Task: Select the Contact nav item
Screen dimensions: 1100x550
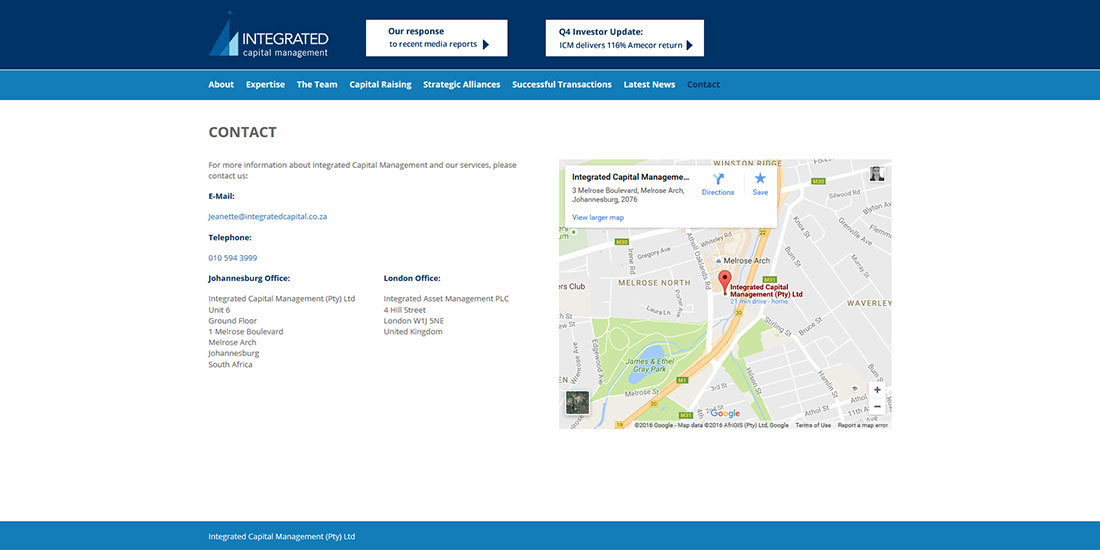Action: (x=704, y=84)
